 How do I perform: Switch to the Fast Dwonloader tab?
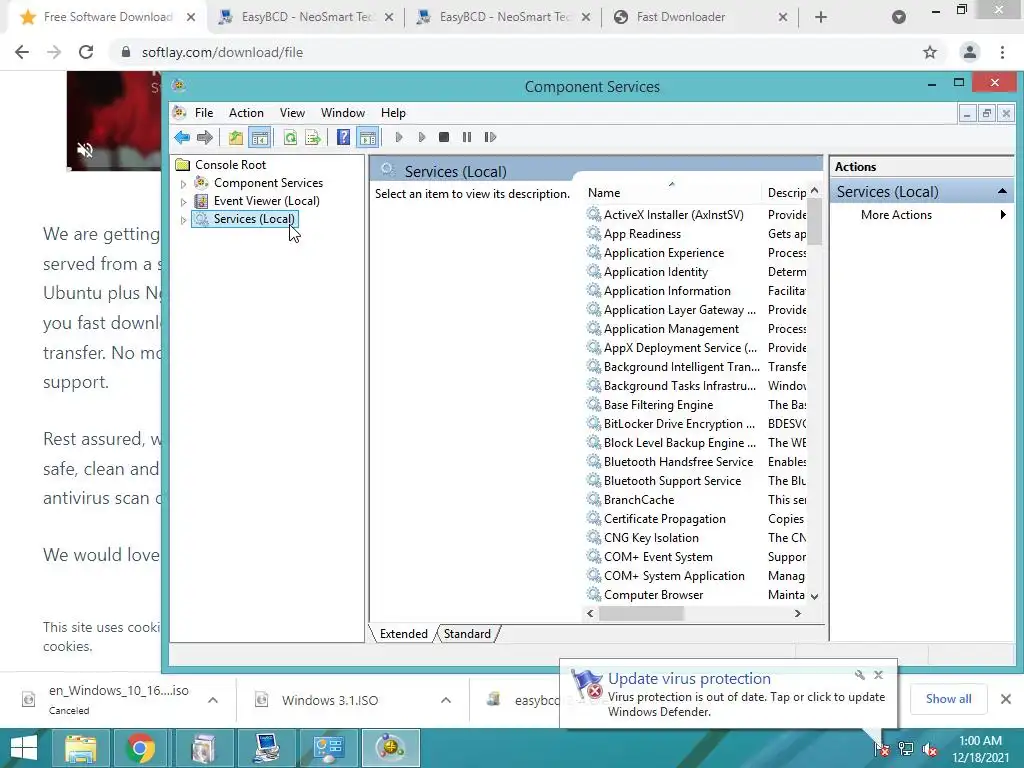point(681,17)
